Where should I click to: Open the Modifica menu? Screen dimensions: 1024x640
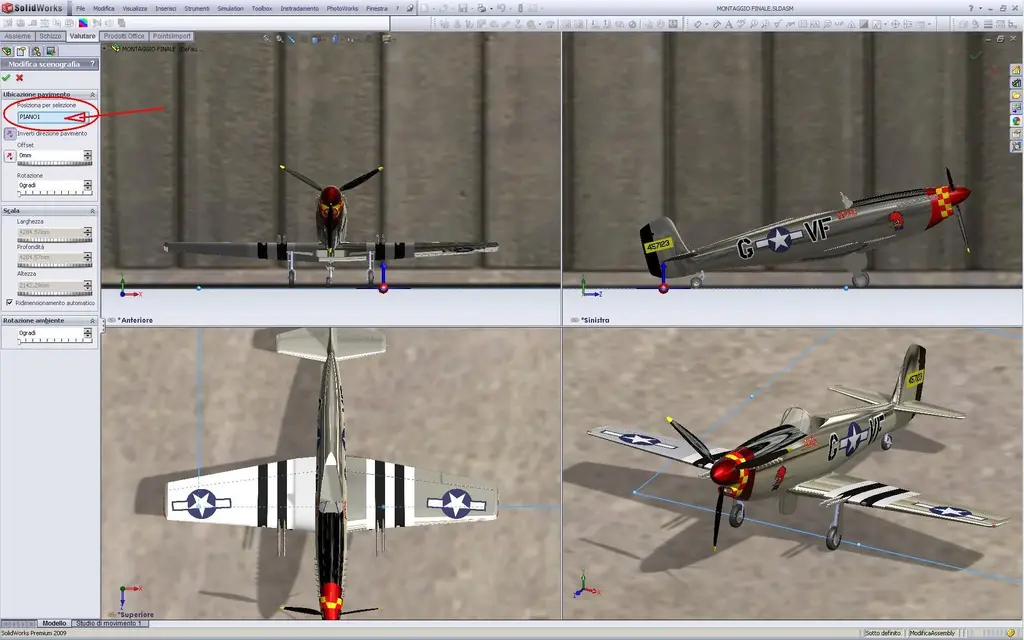[103, 8]
